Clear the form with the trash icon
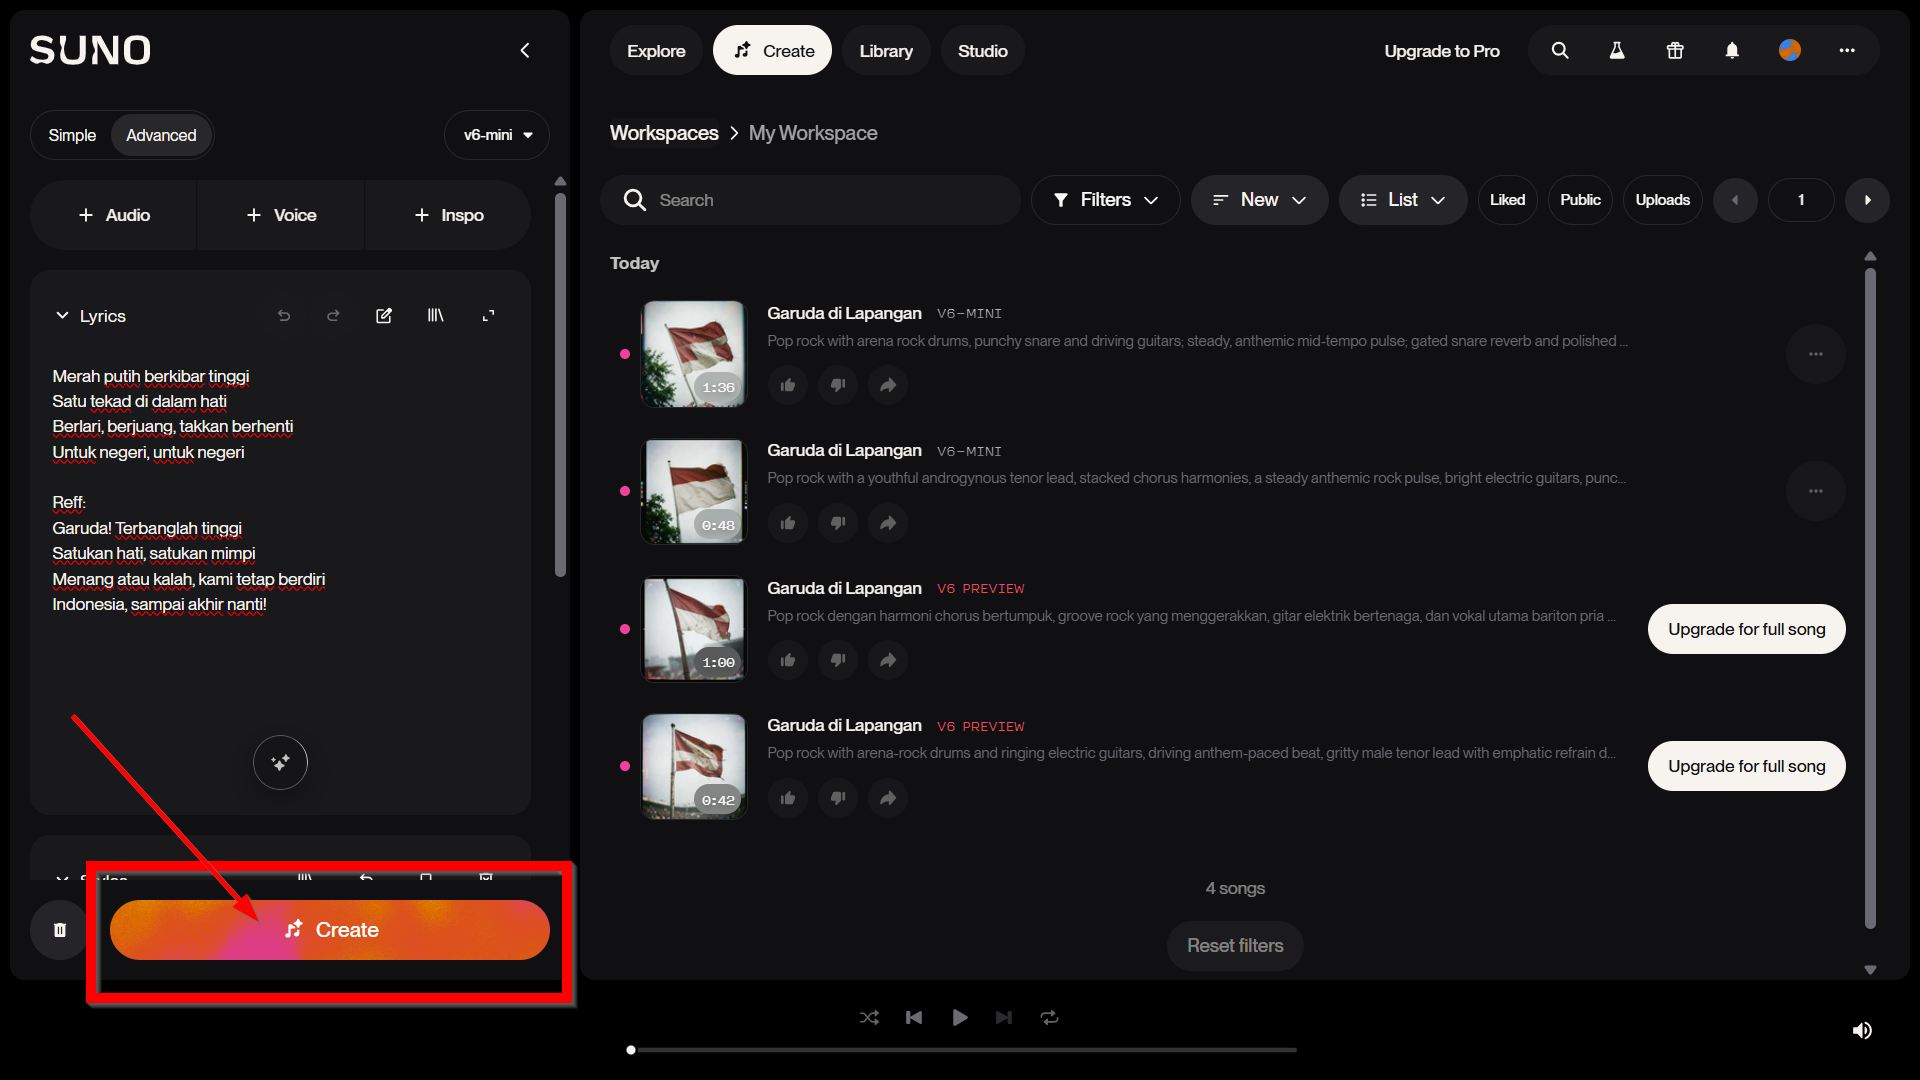This screenshot has width=1920, height=1080. (60, 930)
